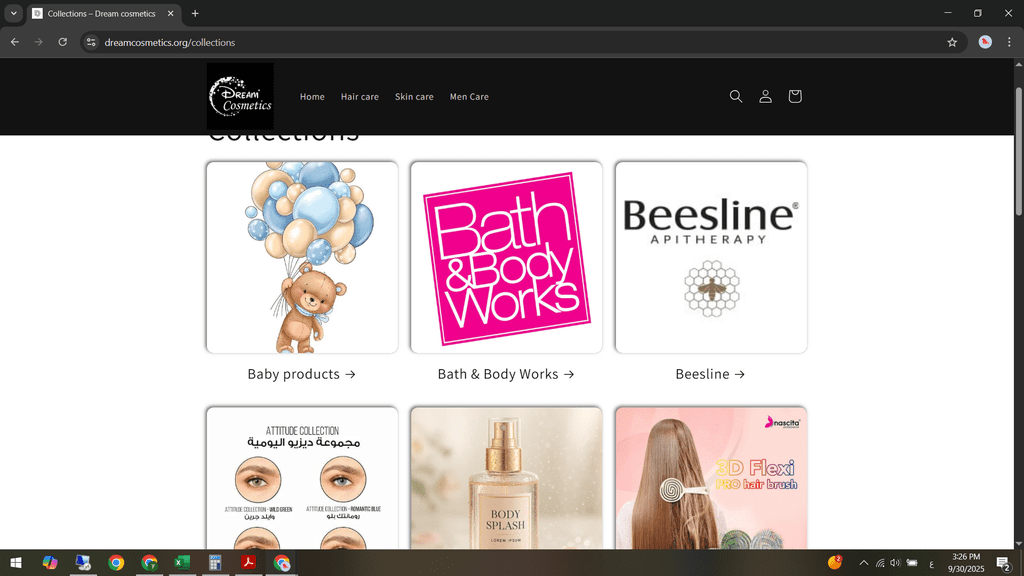The width and height of the screenshot is (1024, 576).
Task: Bookmark this page with star icon
Action: click(x=952, y=42)
